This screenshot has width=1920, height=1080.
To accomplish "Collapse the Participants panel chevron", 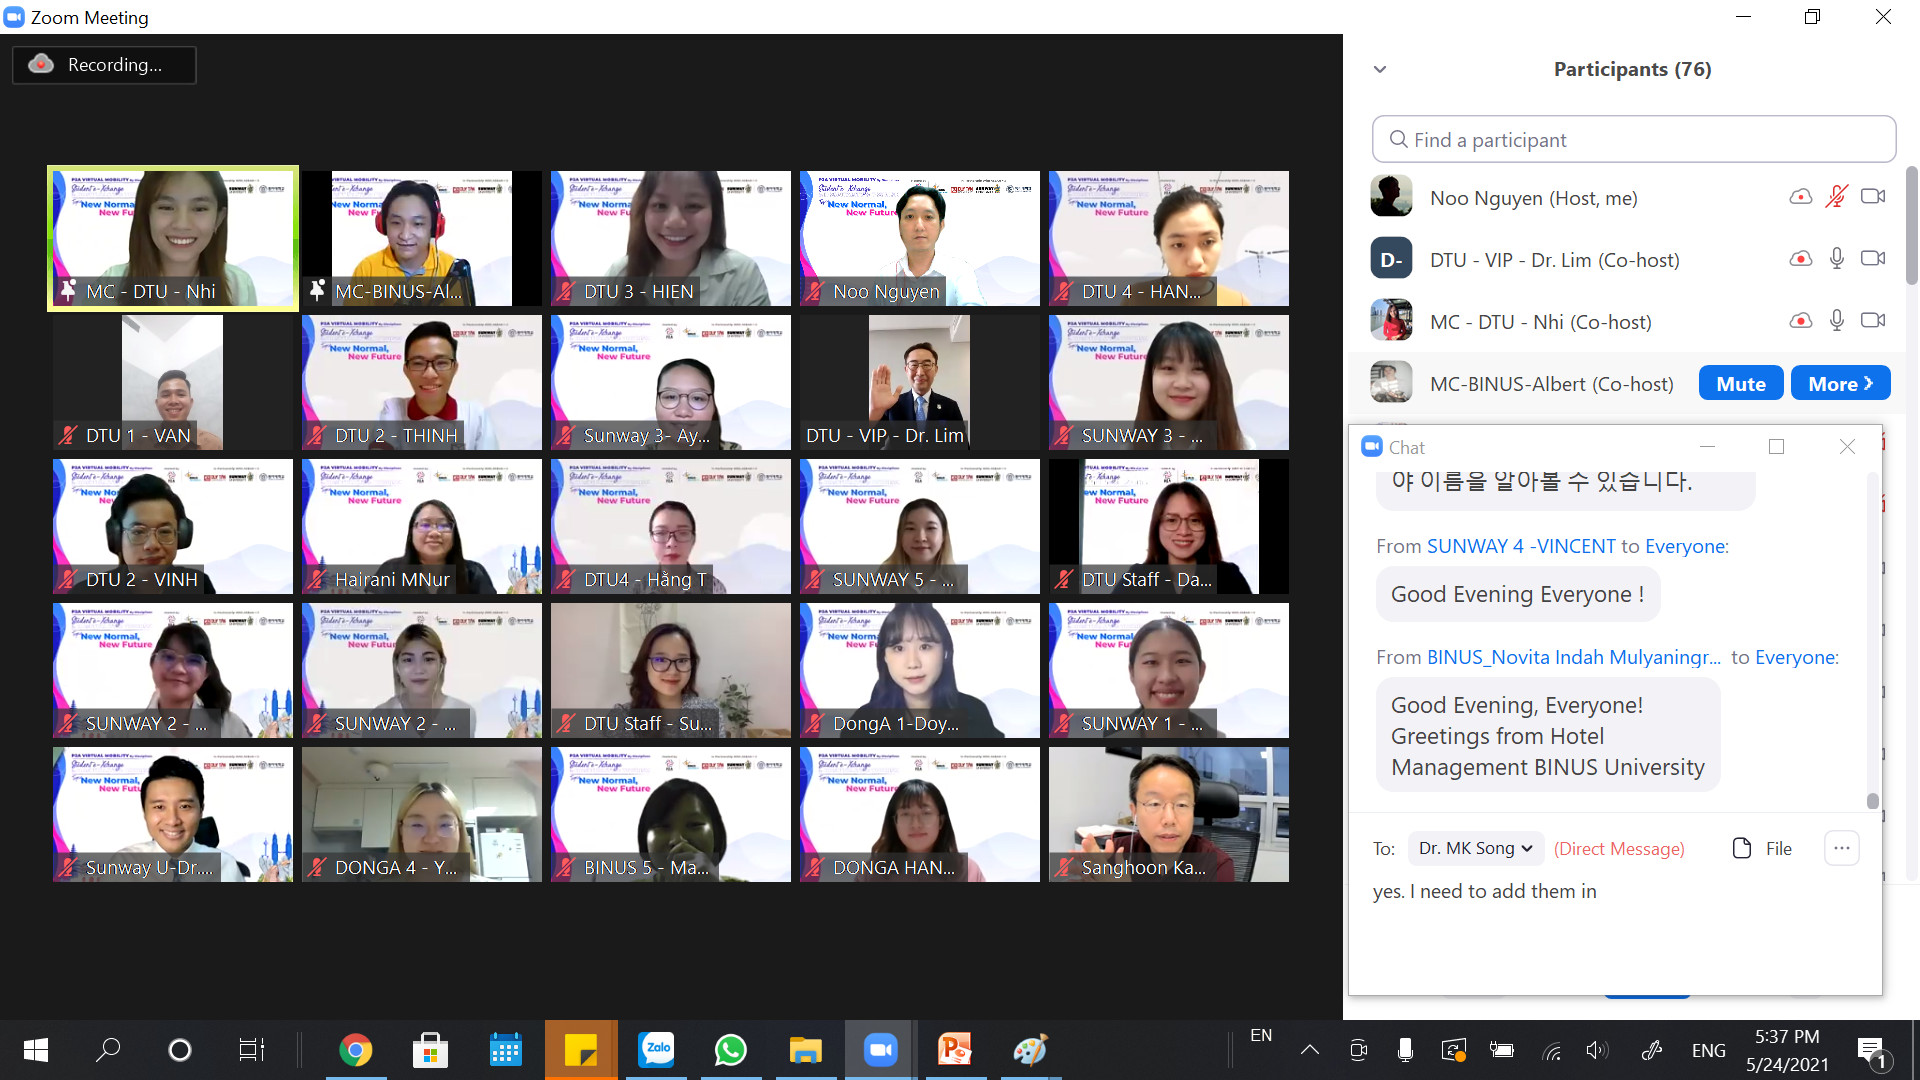I will pyautogui.click(x=1380, y=69).
